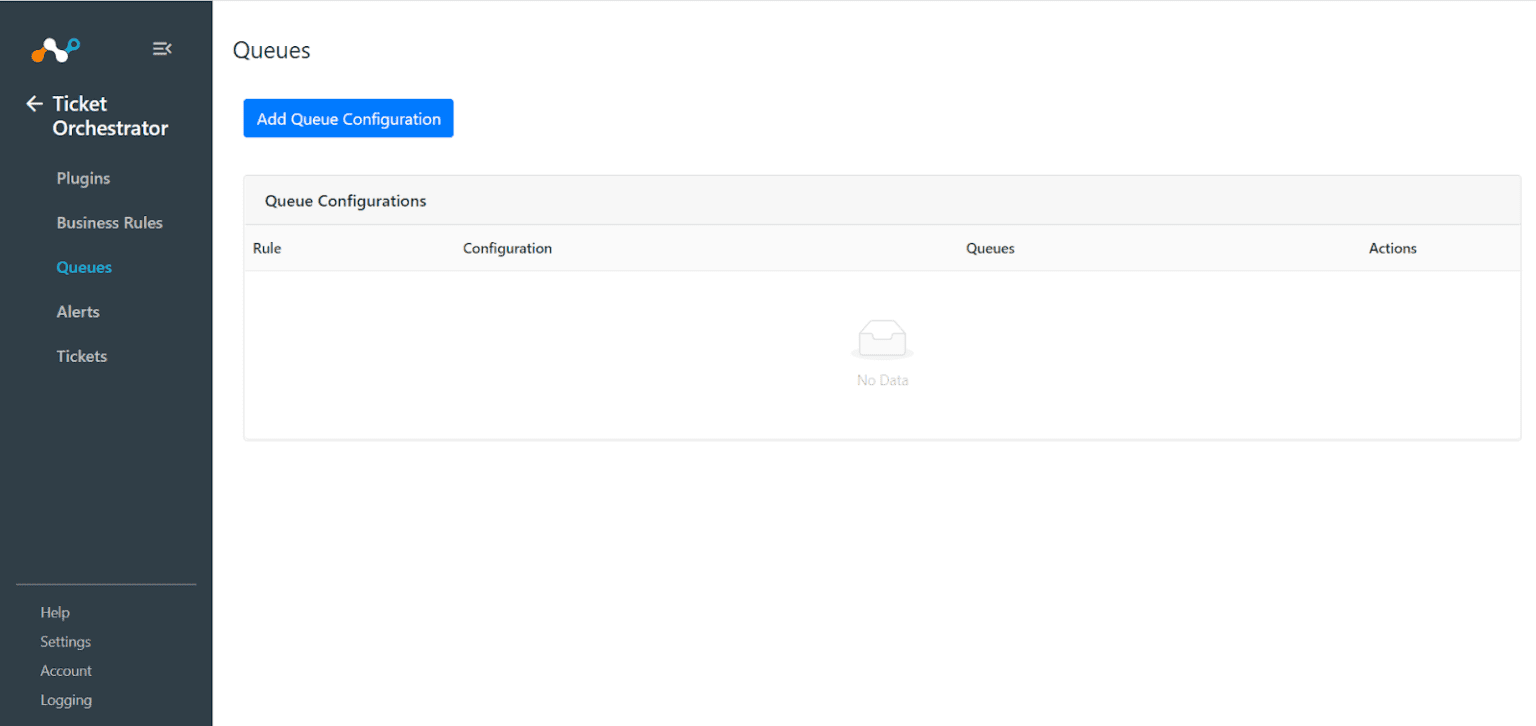Screen dimensions: 1536x726
Task: Navigate to Business Rules
Action: tap(110, 222)
